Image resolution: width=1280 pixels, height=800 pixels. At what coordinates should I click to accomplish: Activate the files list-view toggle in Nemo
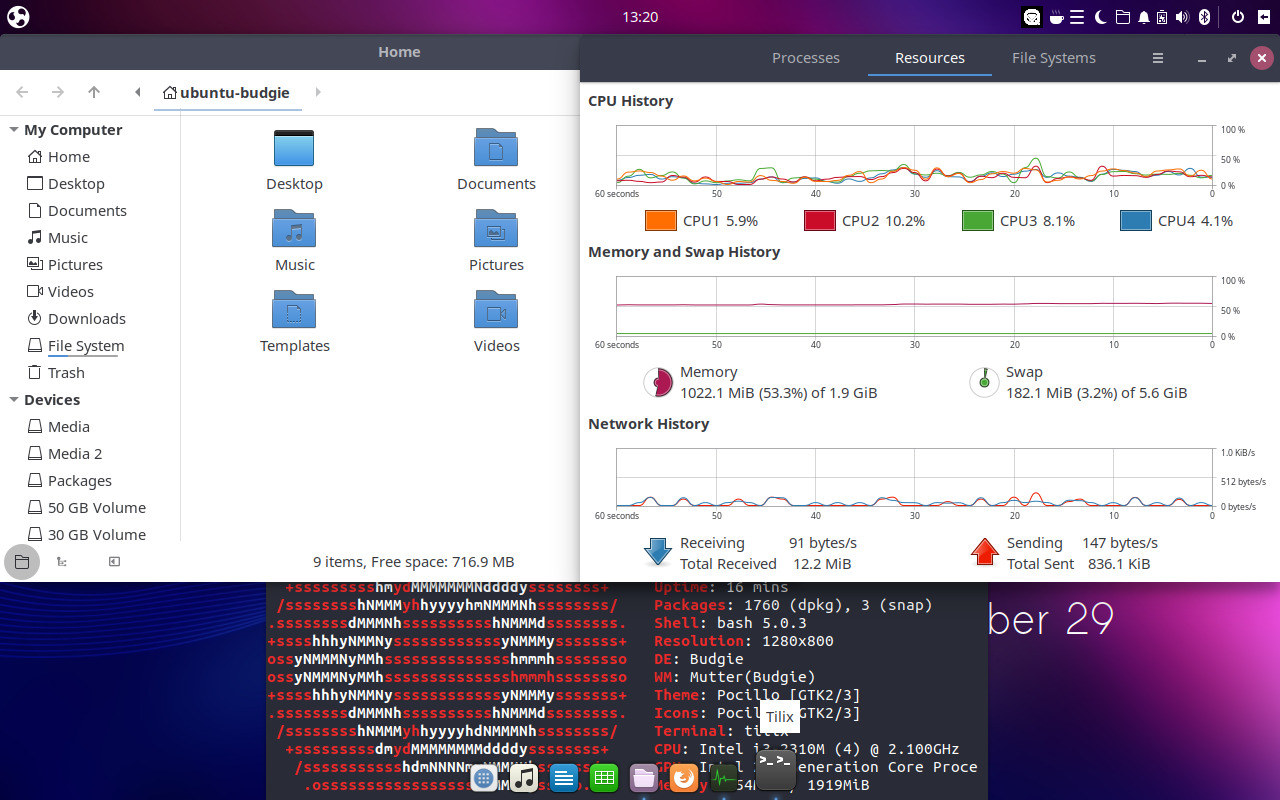[x=62, y=561]
